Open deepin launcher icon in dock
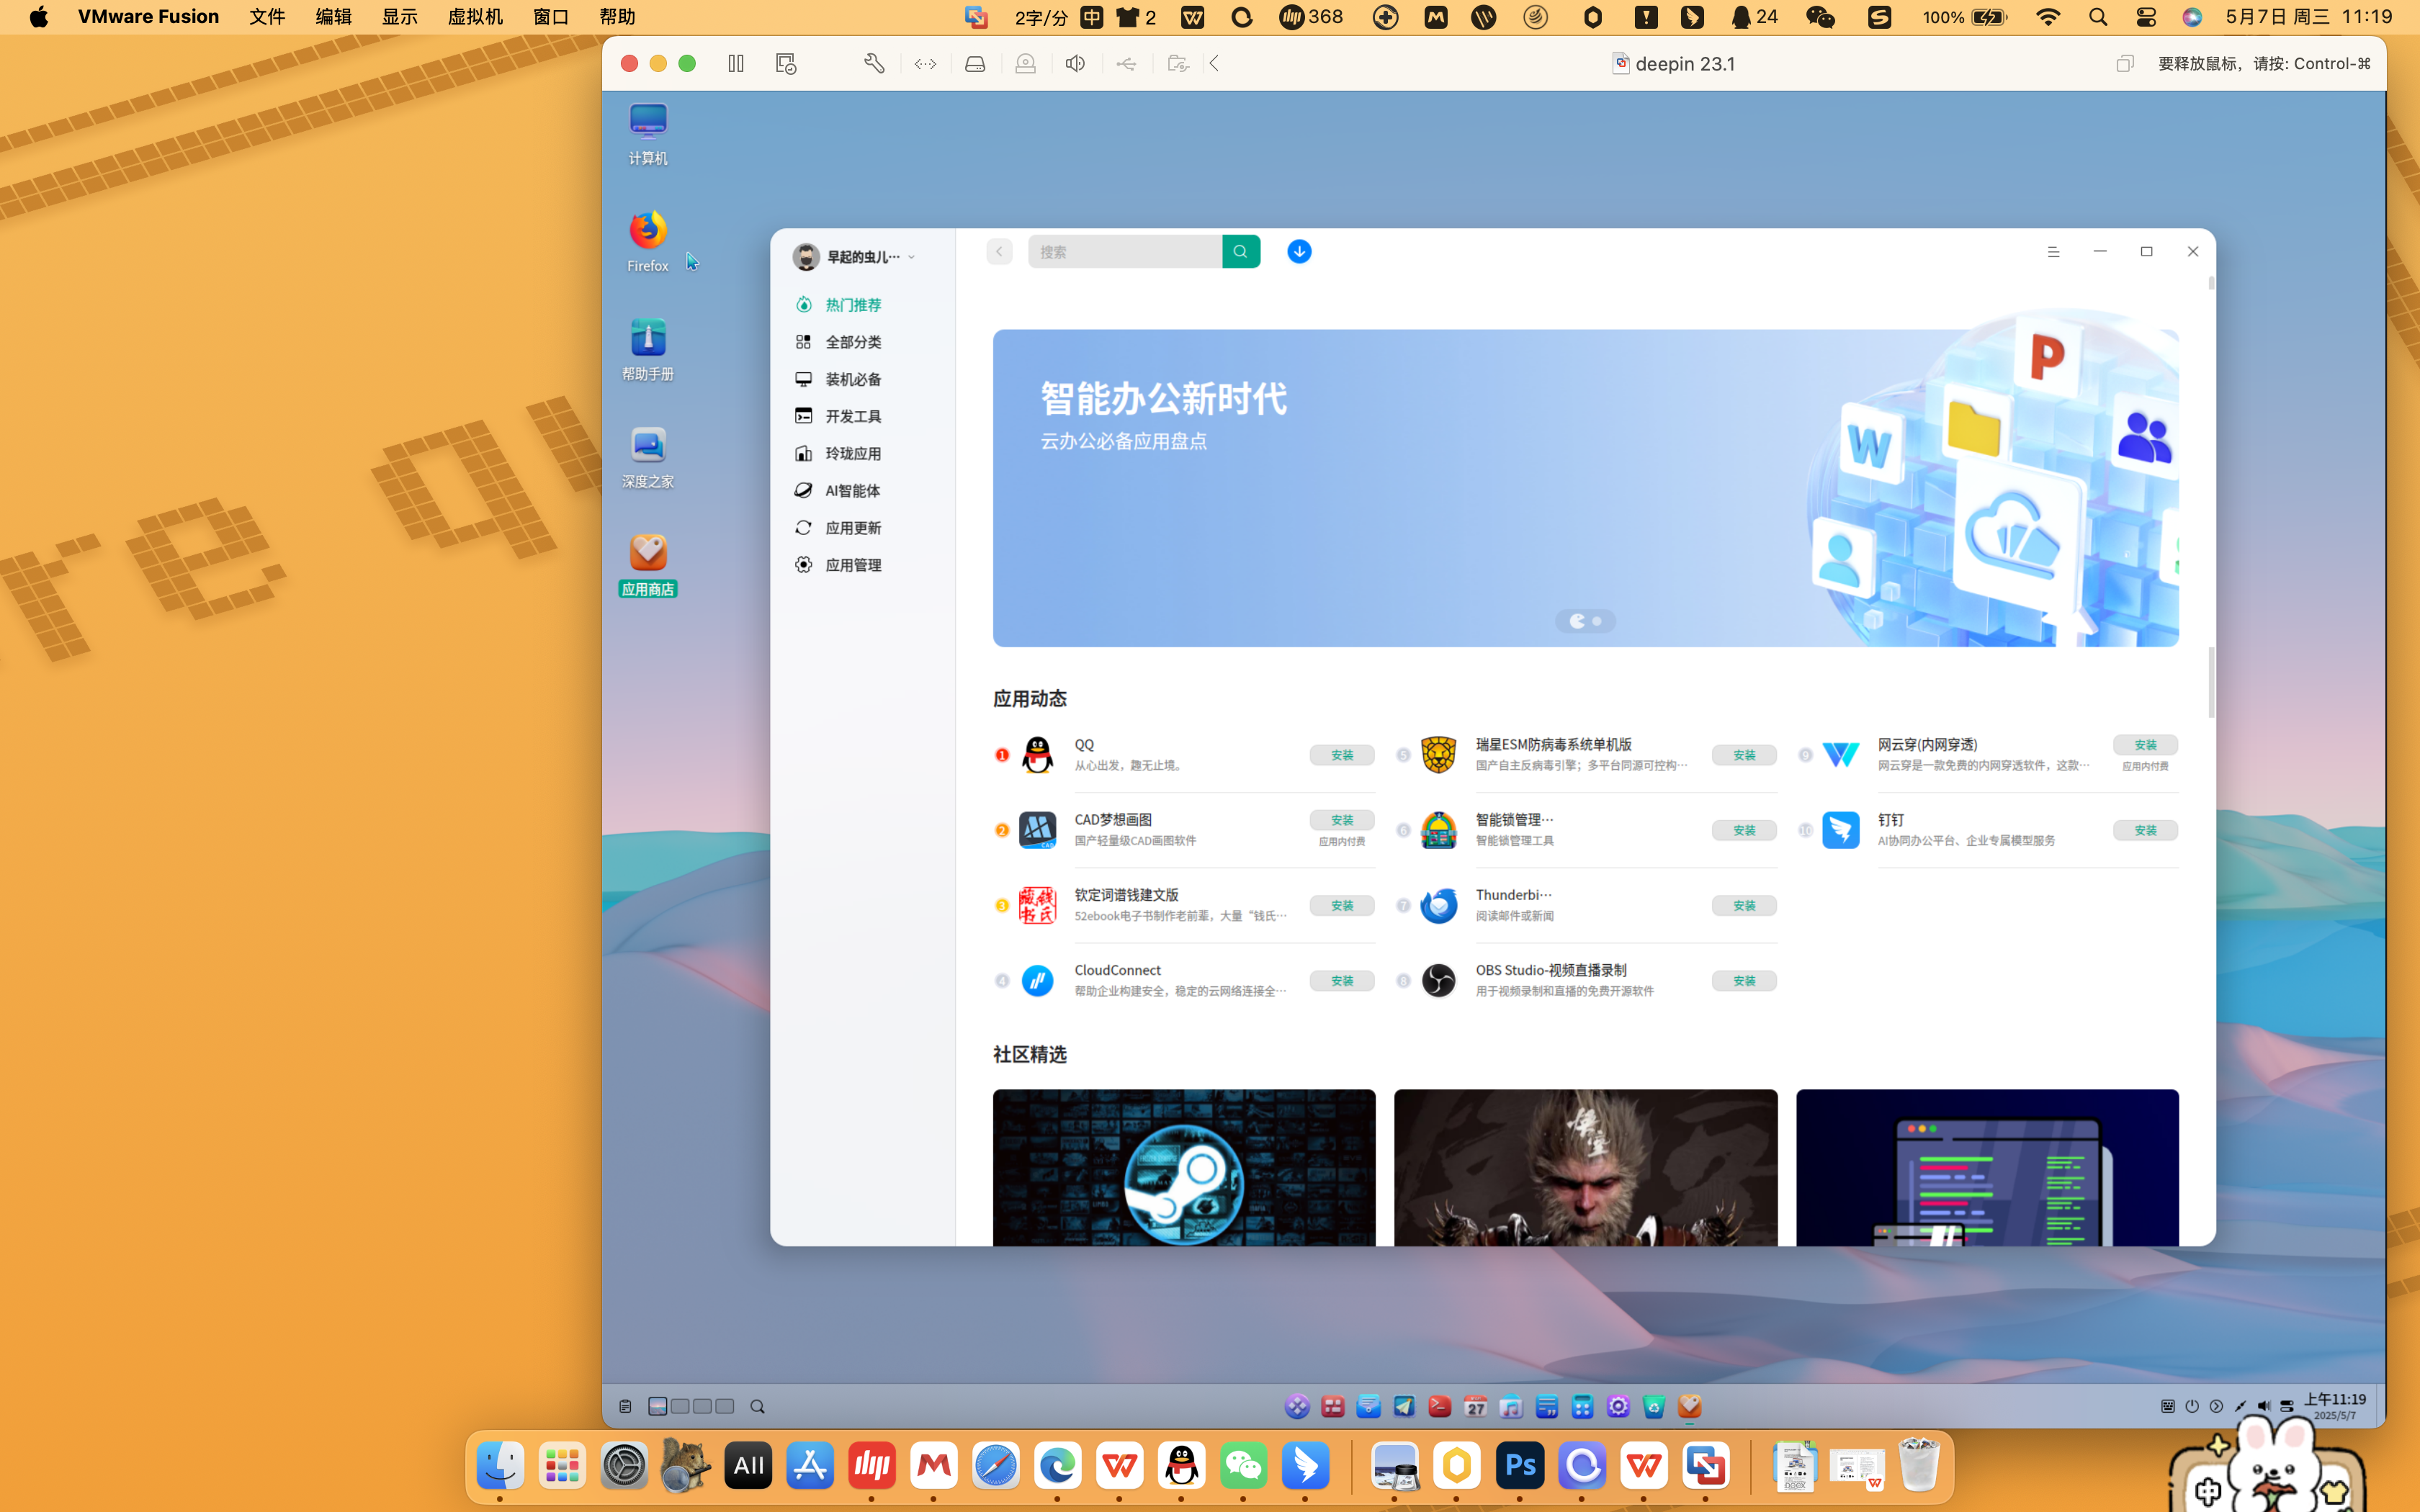 1297,1406
